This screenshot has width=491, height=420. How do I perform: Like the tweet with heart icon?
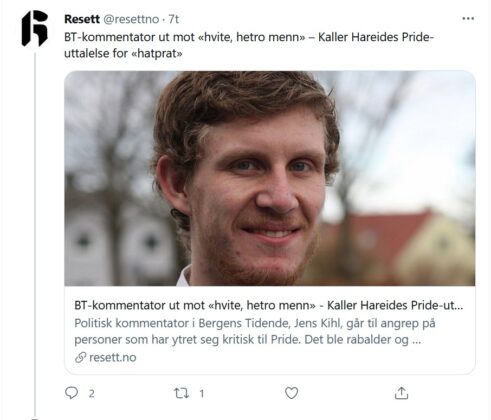pyautogui.click(x=291, y=393)
